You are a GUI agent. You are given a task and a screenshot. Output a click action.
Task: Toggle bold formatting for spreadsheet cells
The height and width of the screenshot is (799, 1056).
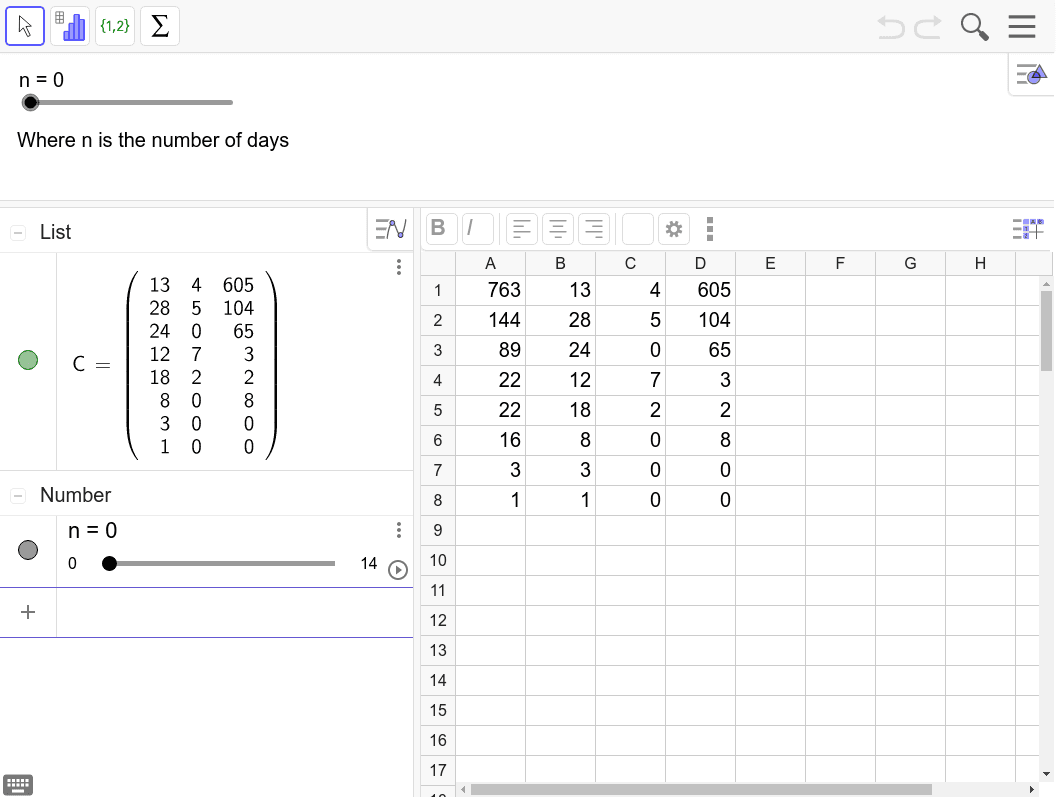[x=440, y=228]
